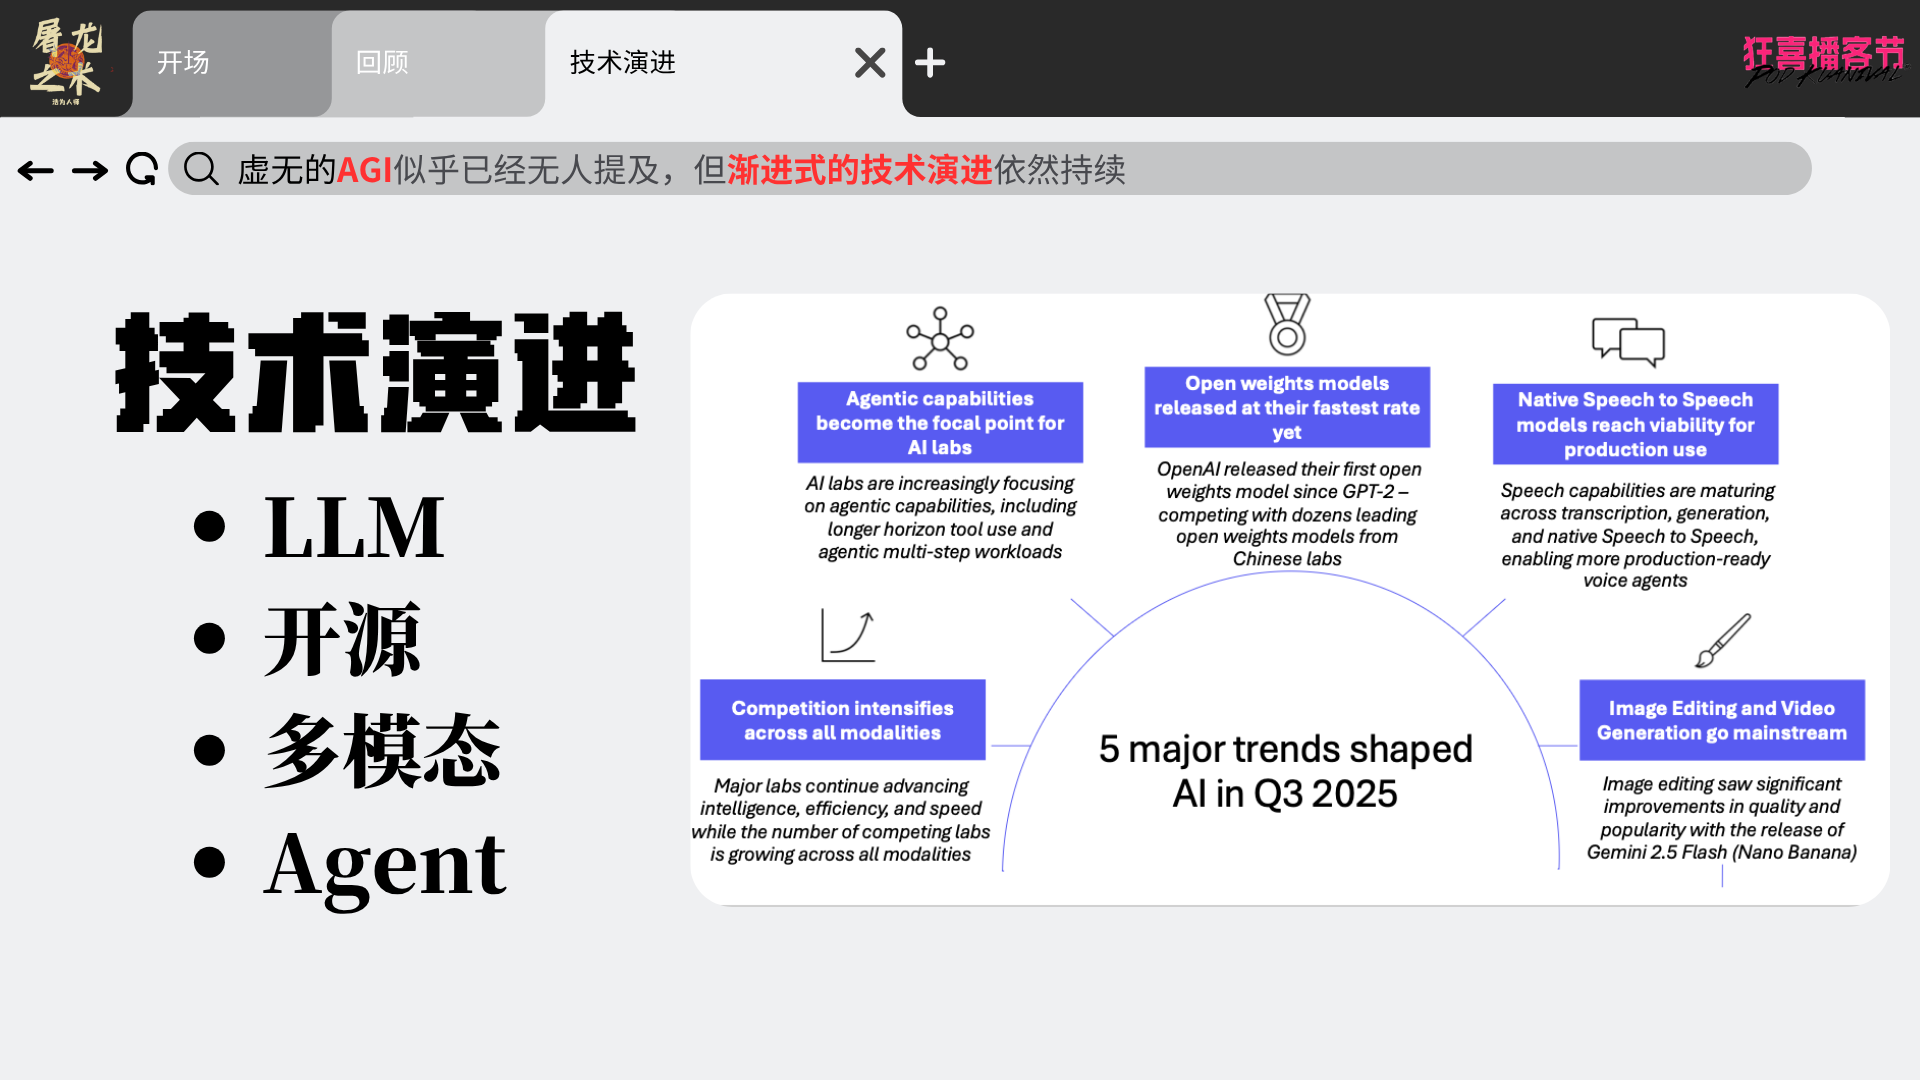Image resolution: width=1920 pixels, height=1080 pixels.
Task: Click the Agentic capabilities purple box
Action: 940,423
